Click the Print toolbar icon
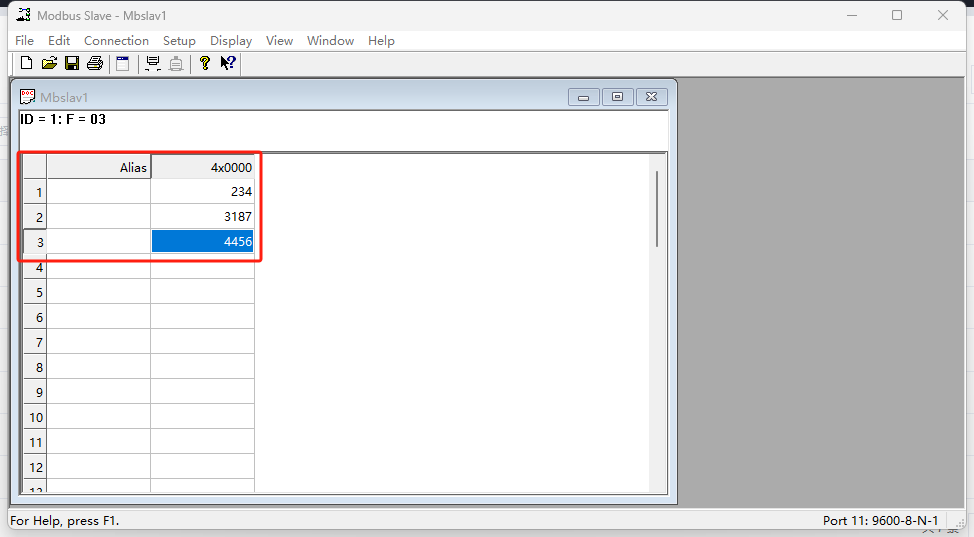Screen dimensions: 974x537 [95, 64]
